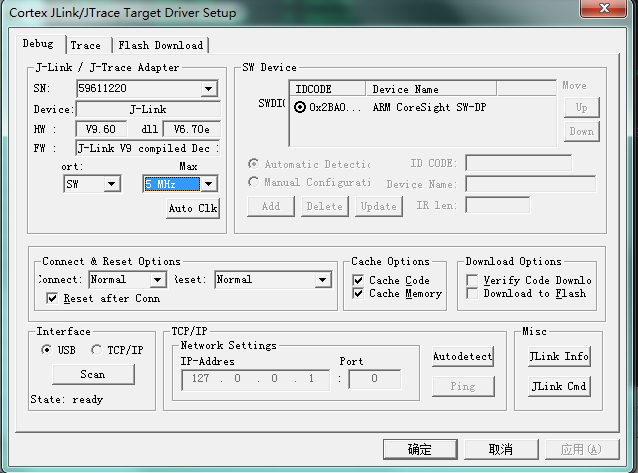Click the IDCODE column header
638x473 pixels.
327,89
